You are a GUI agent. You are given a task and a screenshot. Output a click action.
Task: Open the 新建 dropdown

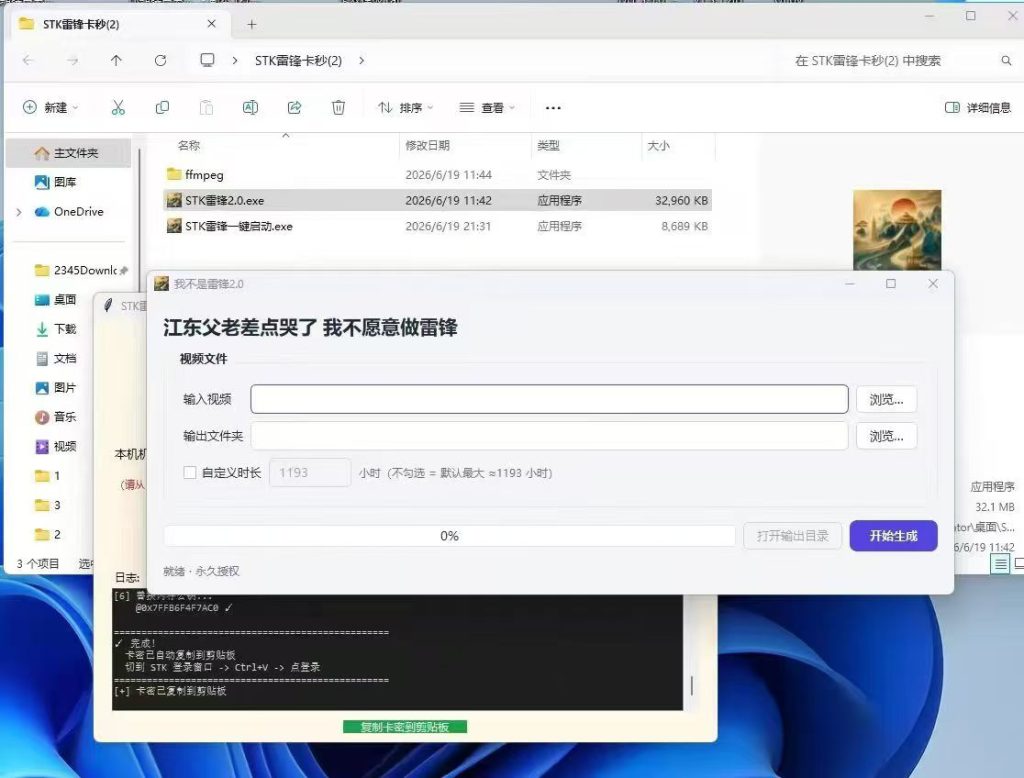click(50, 107)
